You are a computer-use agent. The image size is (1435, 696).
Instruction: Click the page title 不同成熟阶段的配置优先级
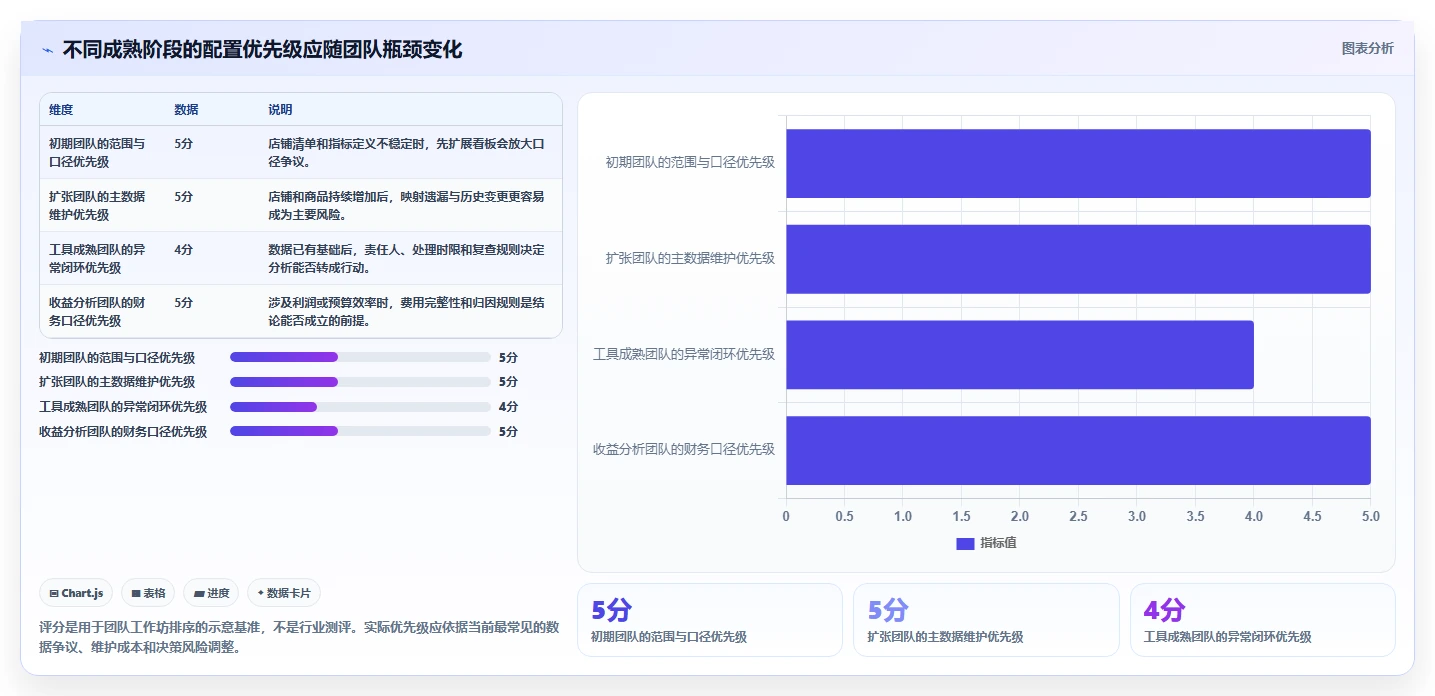[x=262, y=50]
